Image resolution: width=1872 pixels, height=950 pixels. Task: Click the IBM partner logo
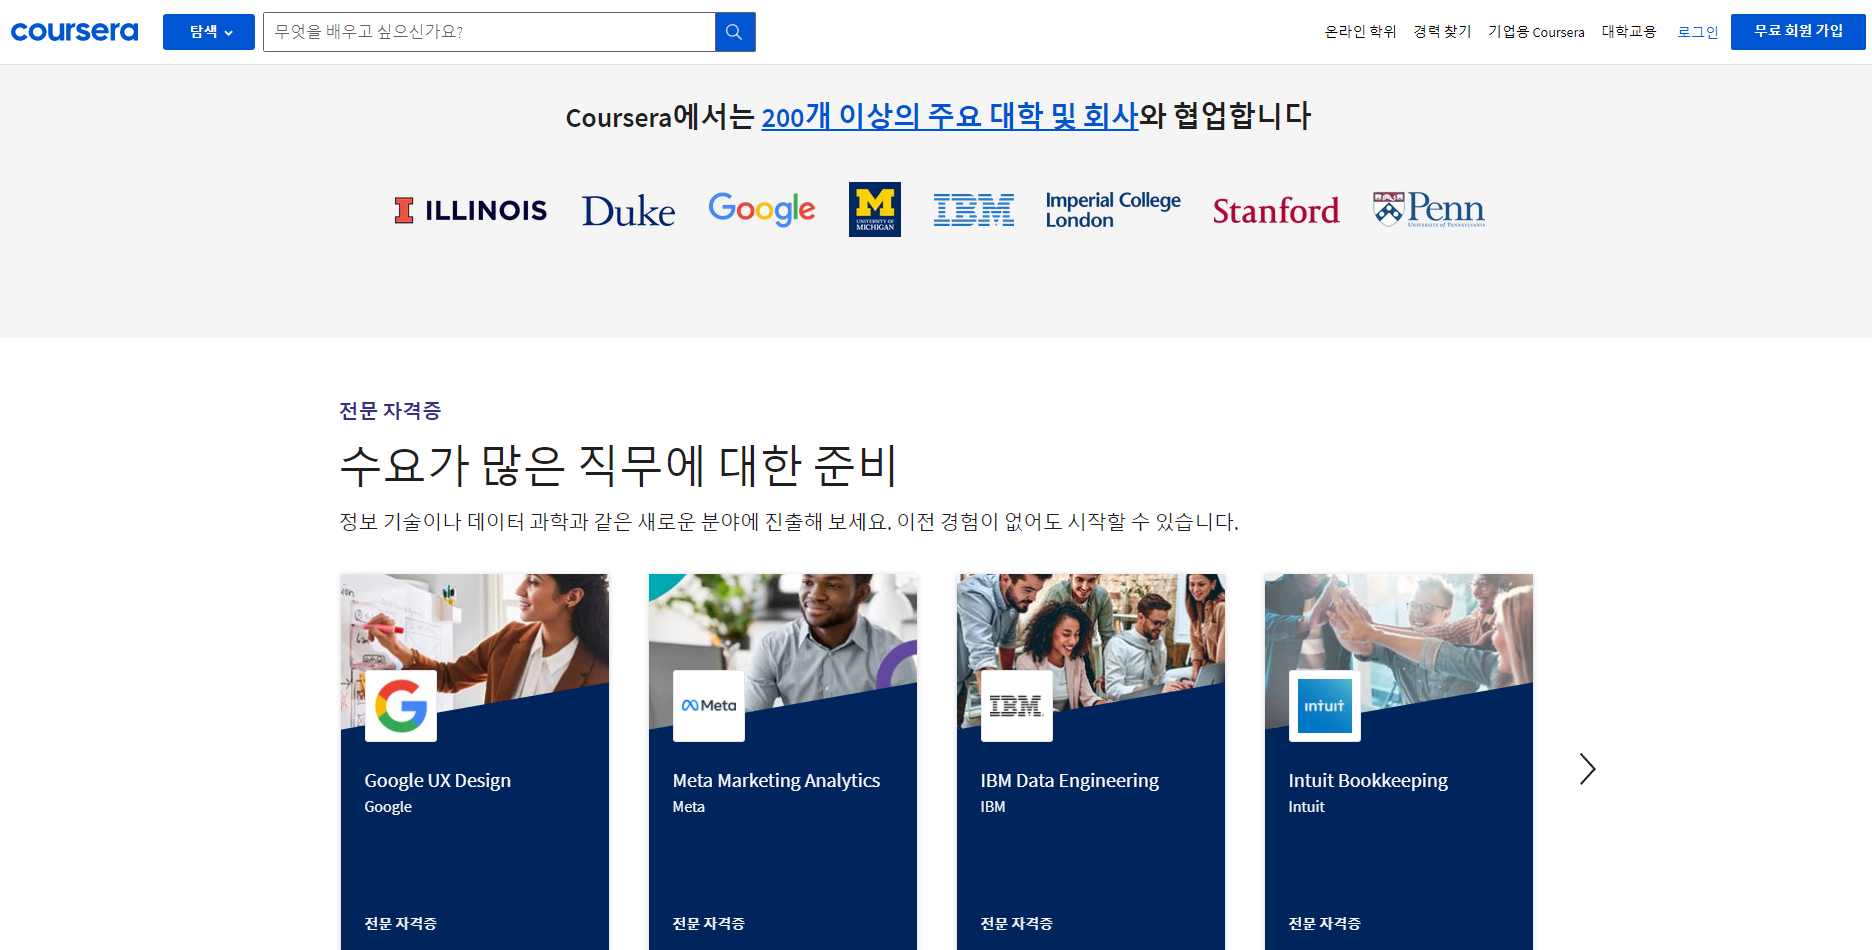pos(974,210)
